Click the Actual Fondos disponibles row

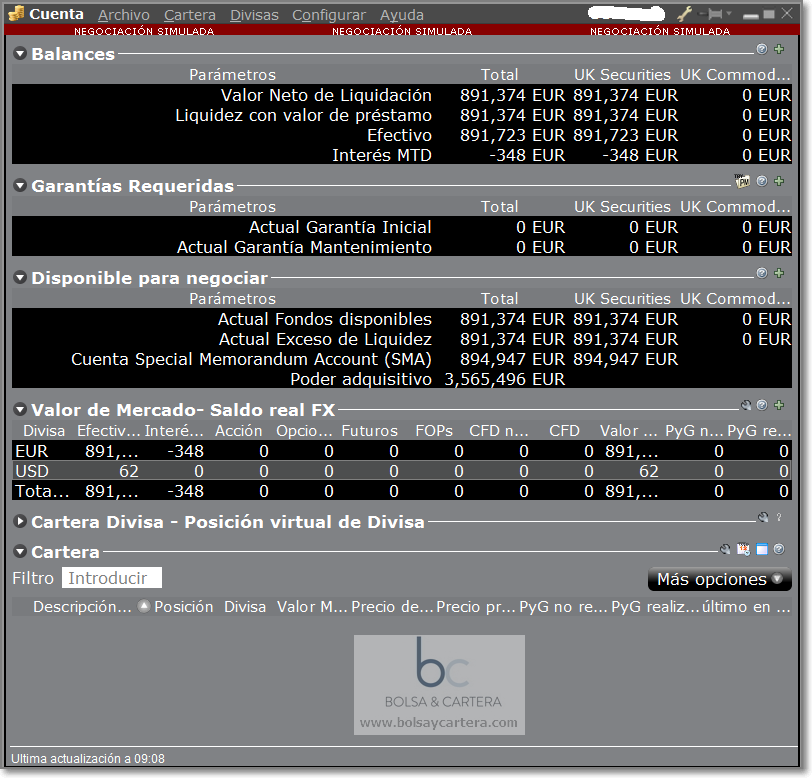click(x=401, y=319)
